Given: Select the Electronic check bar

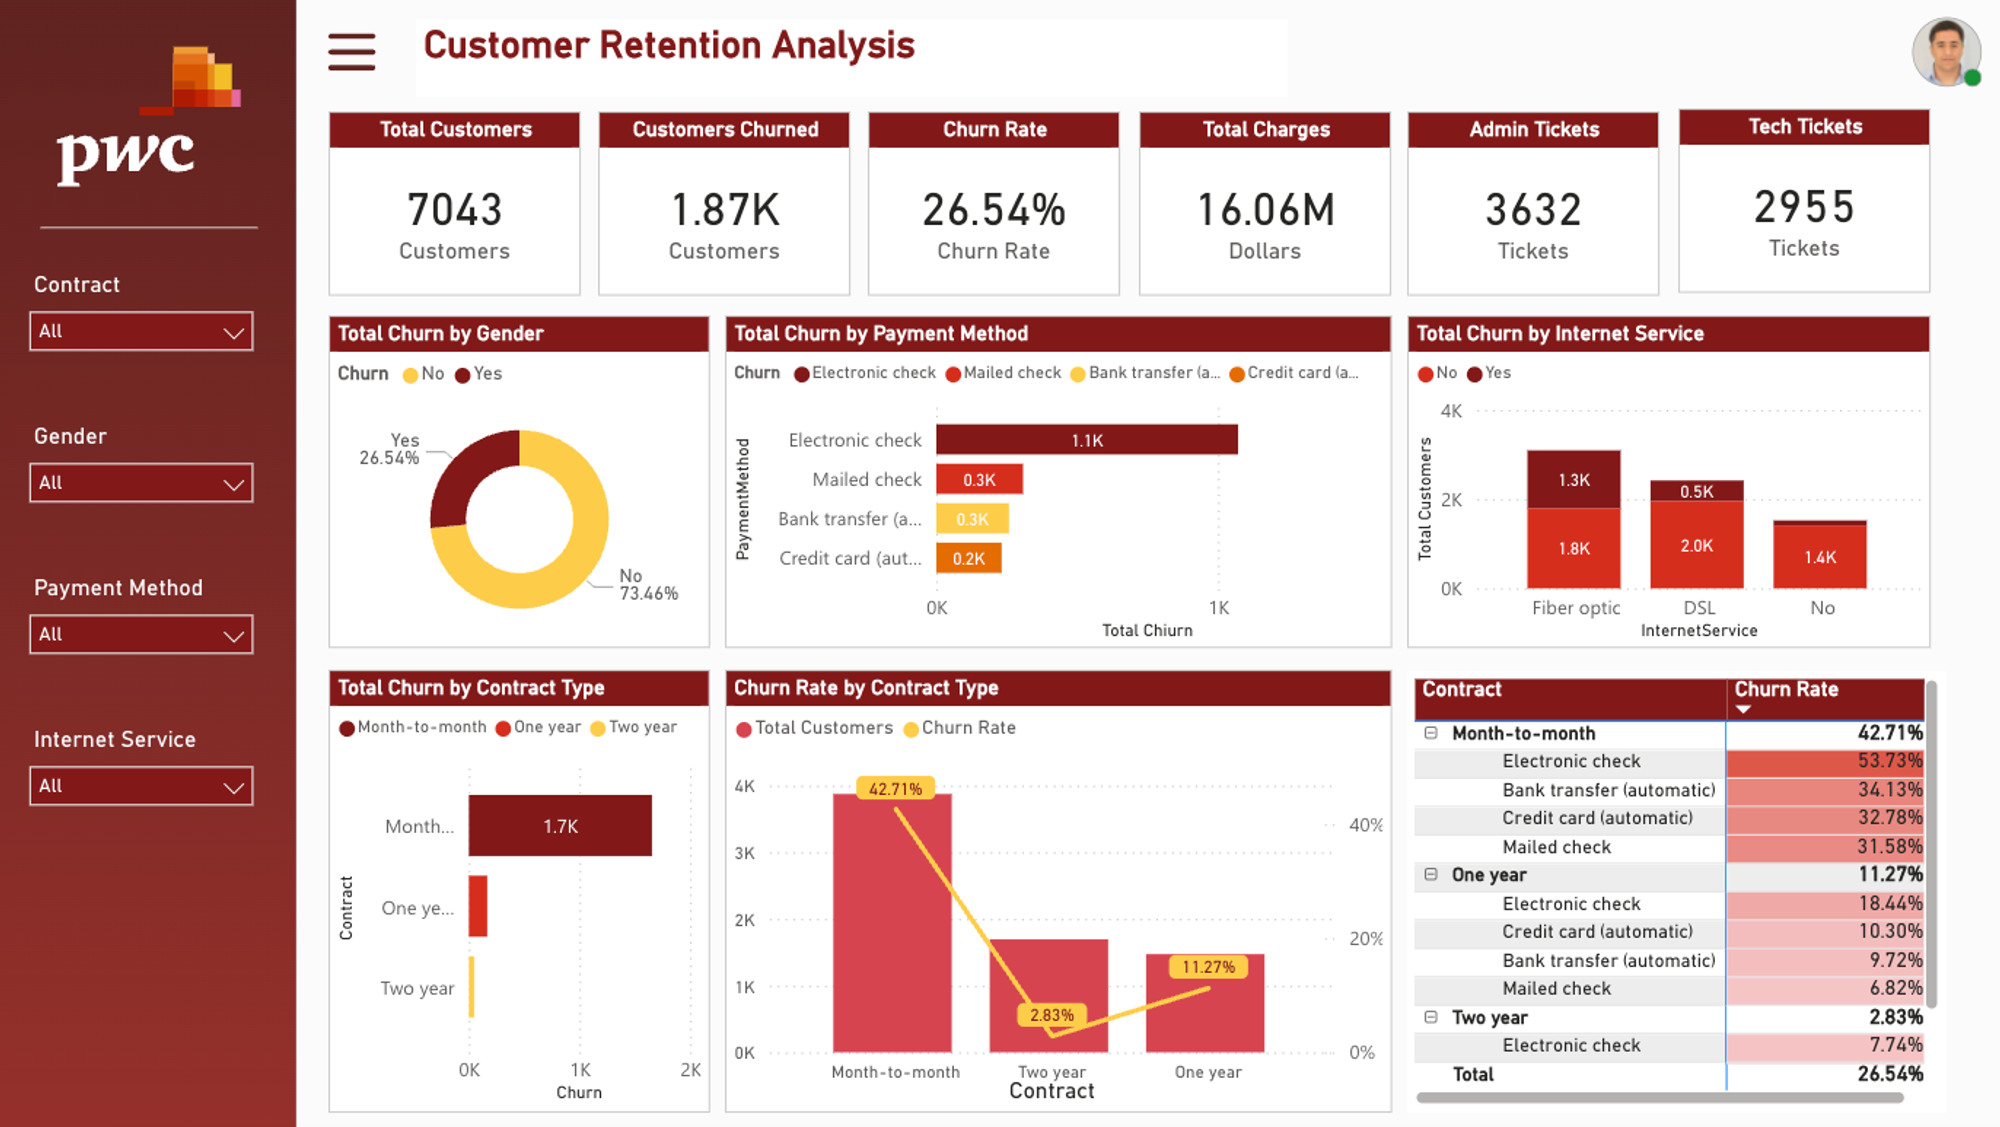Looking at the screenshot, I should coord(1086,440).
